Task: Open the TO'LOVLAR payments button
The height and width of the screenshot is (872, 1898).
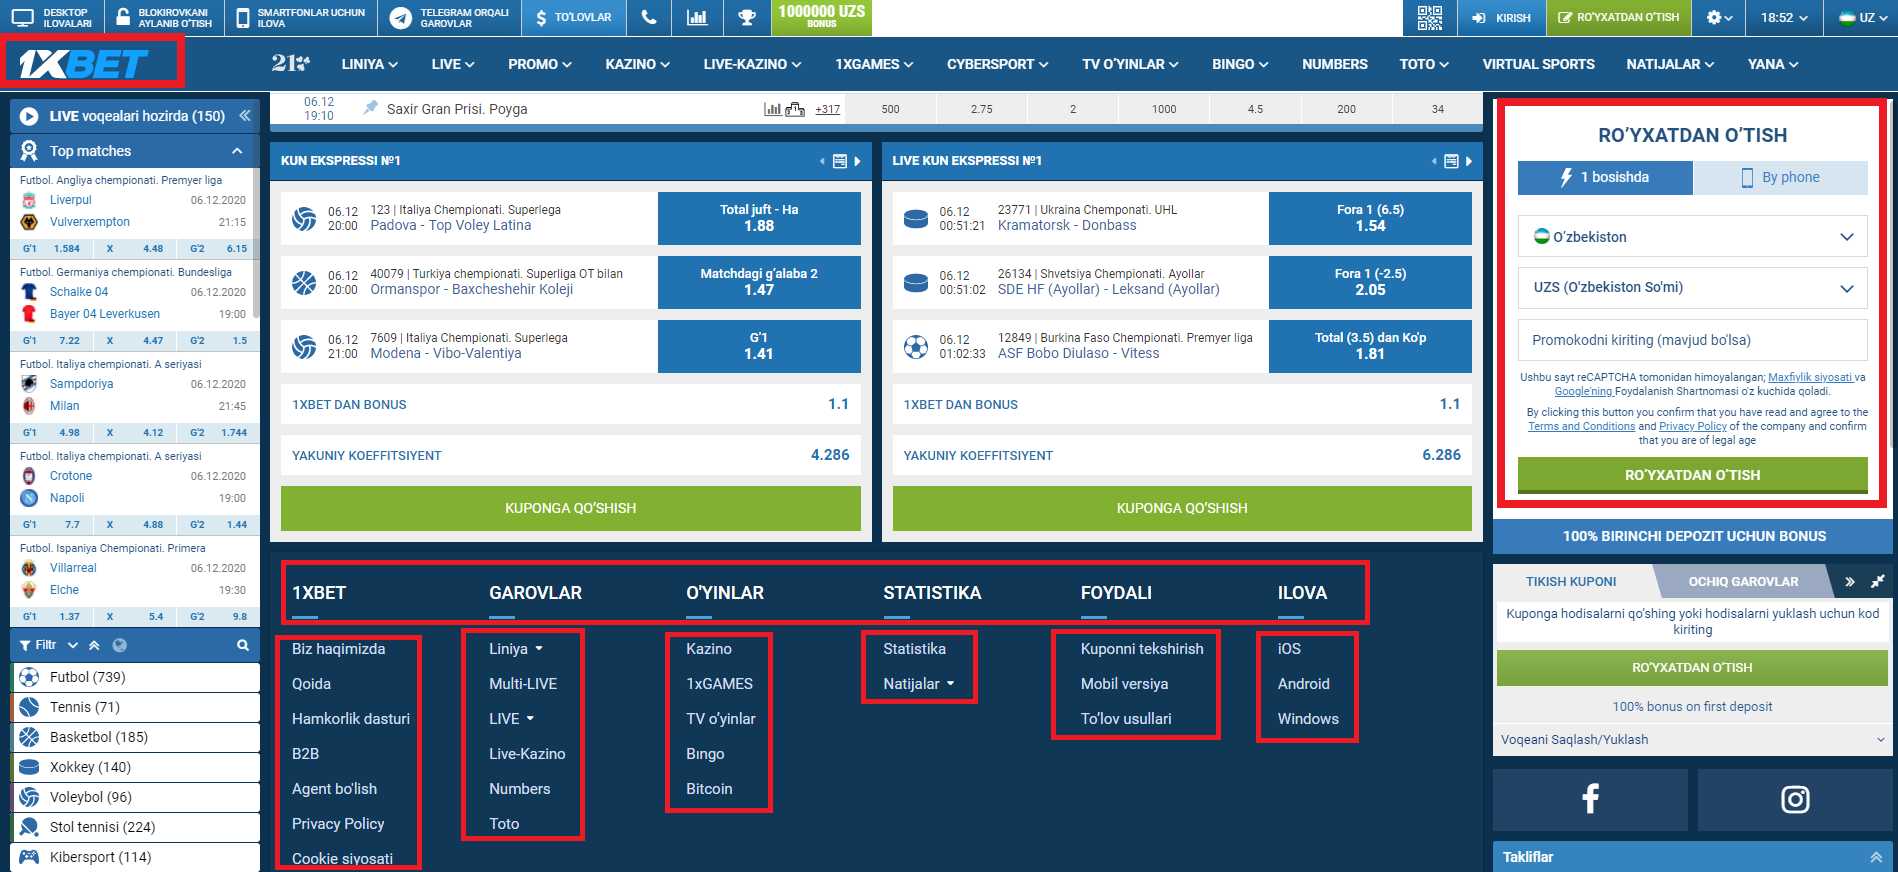Action: (574, 17)
